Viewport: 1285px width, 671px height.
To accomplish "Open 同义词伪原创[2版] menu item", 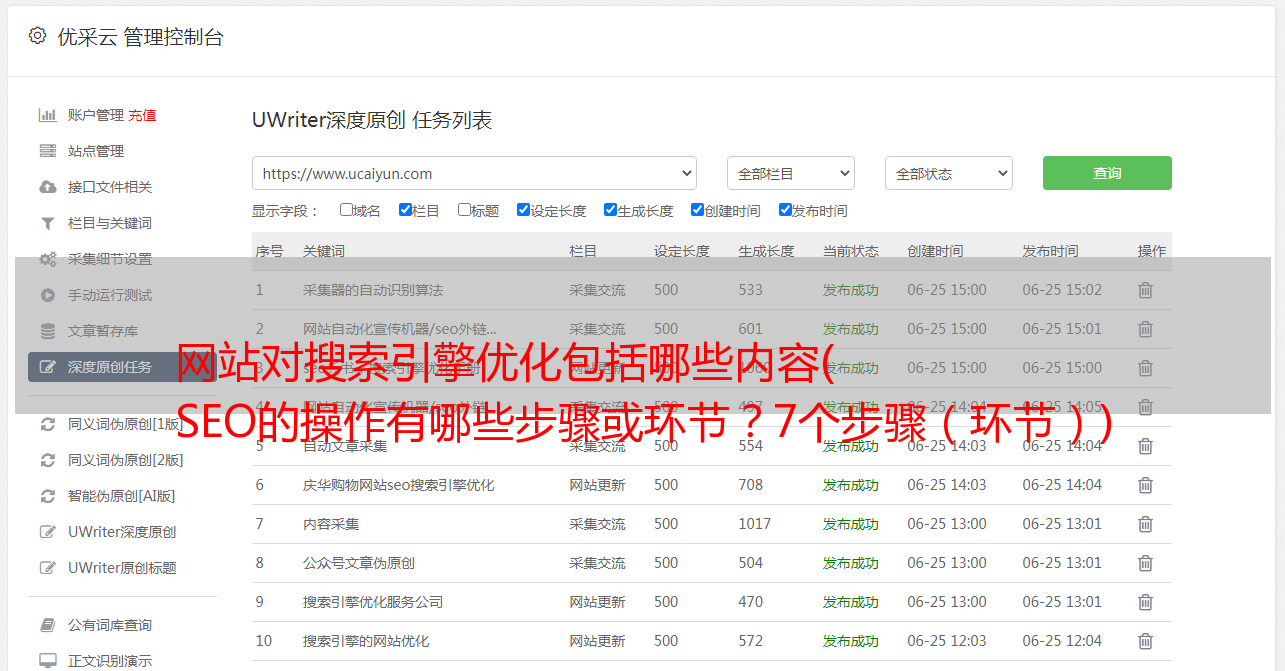I will pyautogui.click(x=126, y=460).
